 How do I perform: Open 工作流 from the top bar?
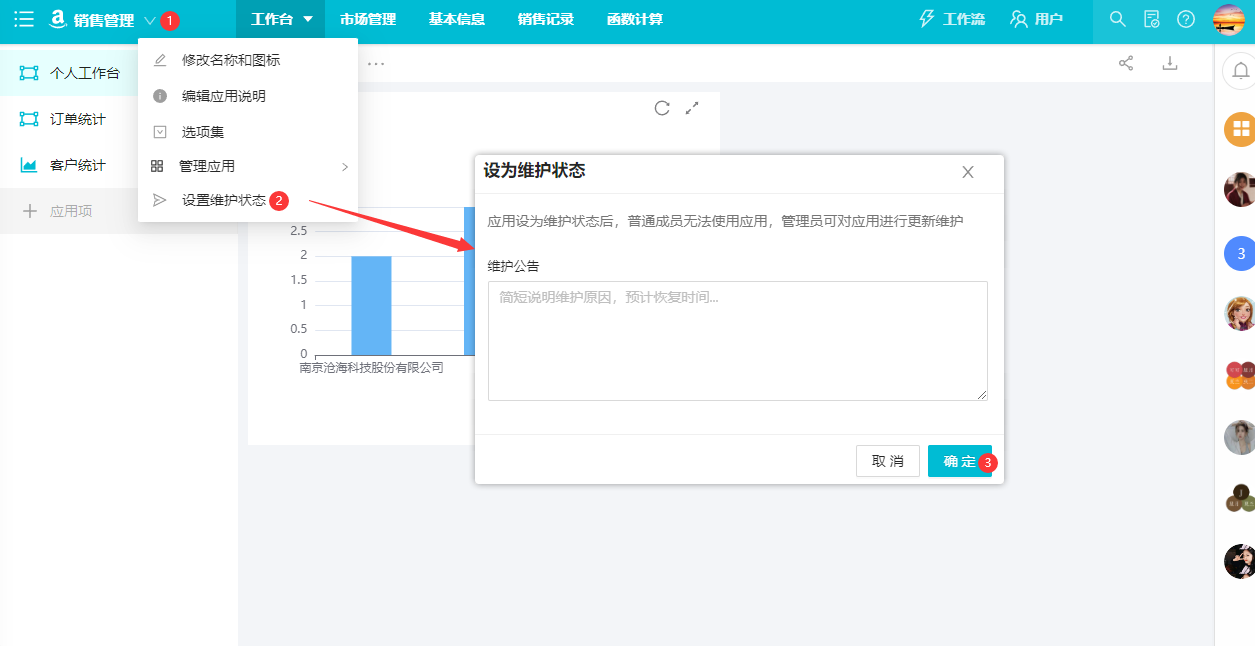coord(950,19)
